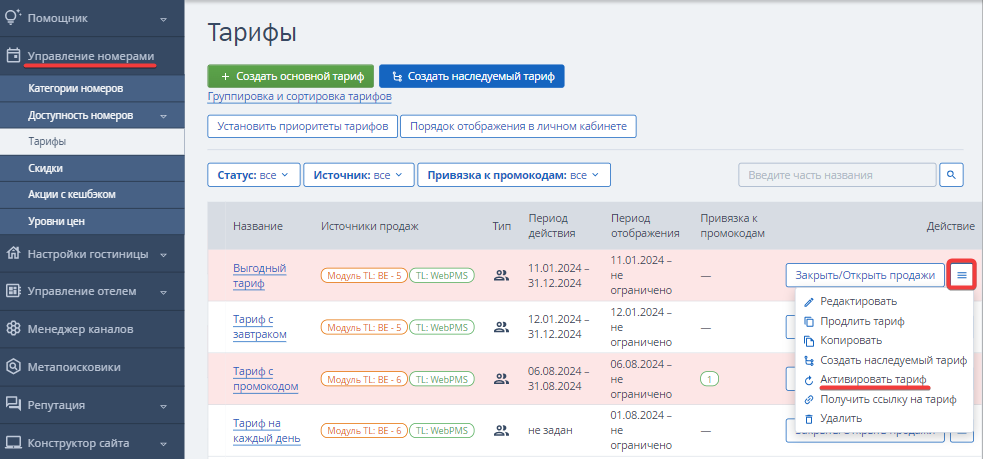
Task: Click the calendar icon beside Управление номерами
Action: click(x=13, y=56)
